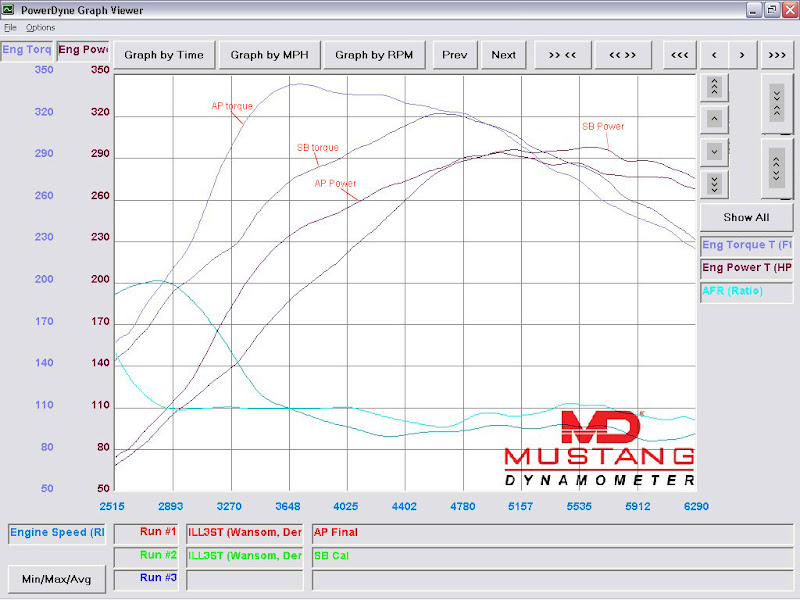Click the Show All button

[746, 217]
